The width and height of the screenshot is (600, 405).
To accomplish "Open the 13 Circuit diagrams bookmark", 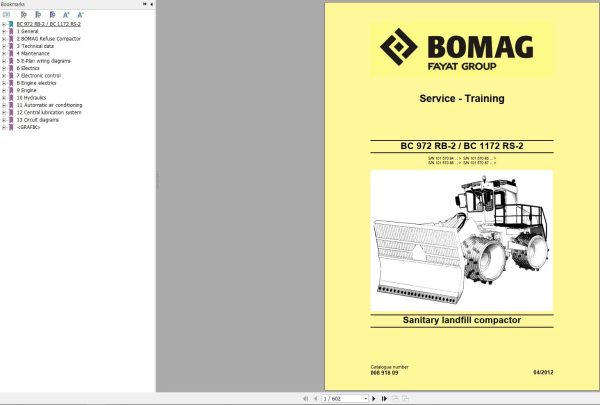I will (x=38, y=120).
